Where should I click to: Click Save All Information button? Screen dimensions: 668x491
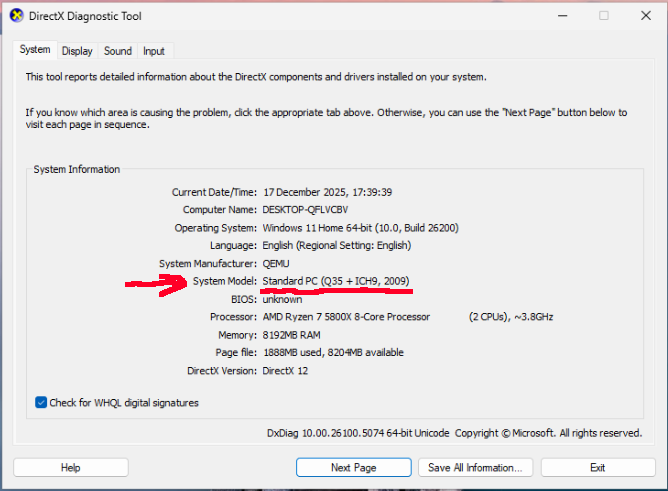click(475, 468)
